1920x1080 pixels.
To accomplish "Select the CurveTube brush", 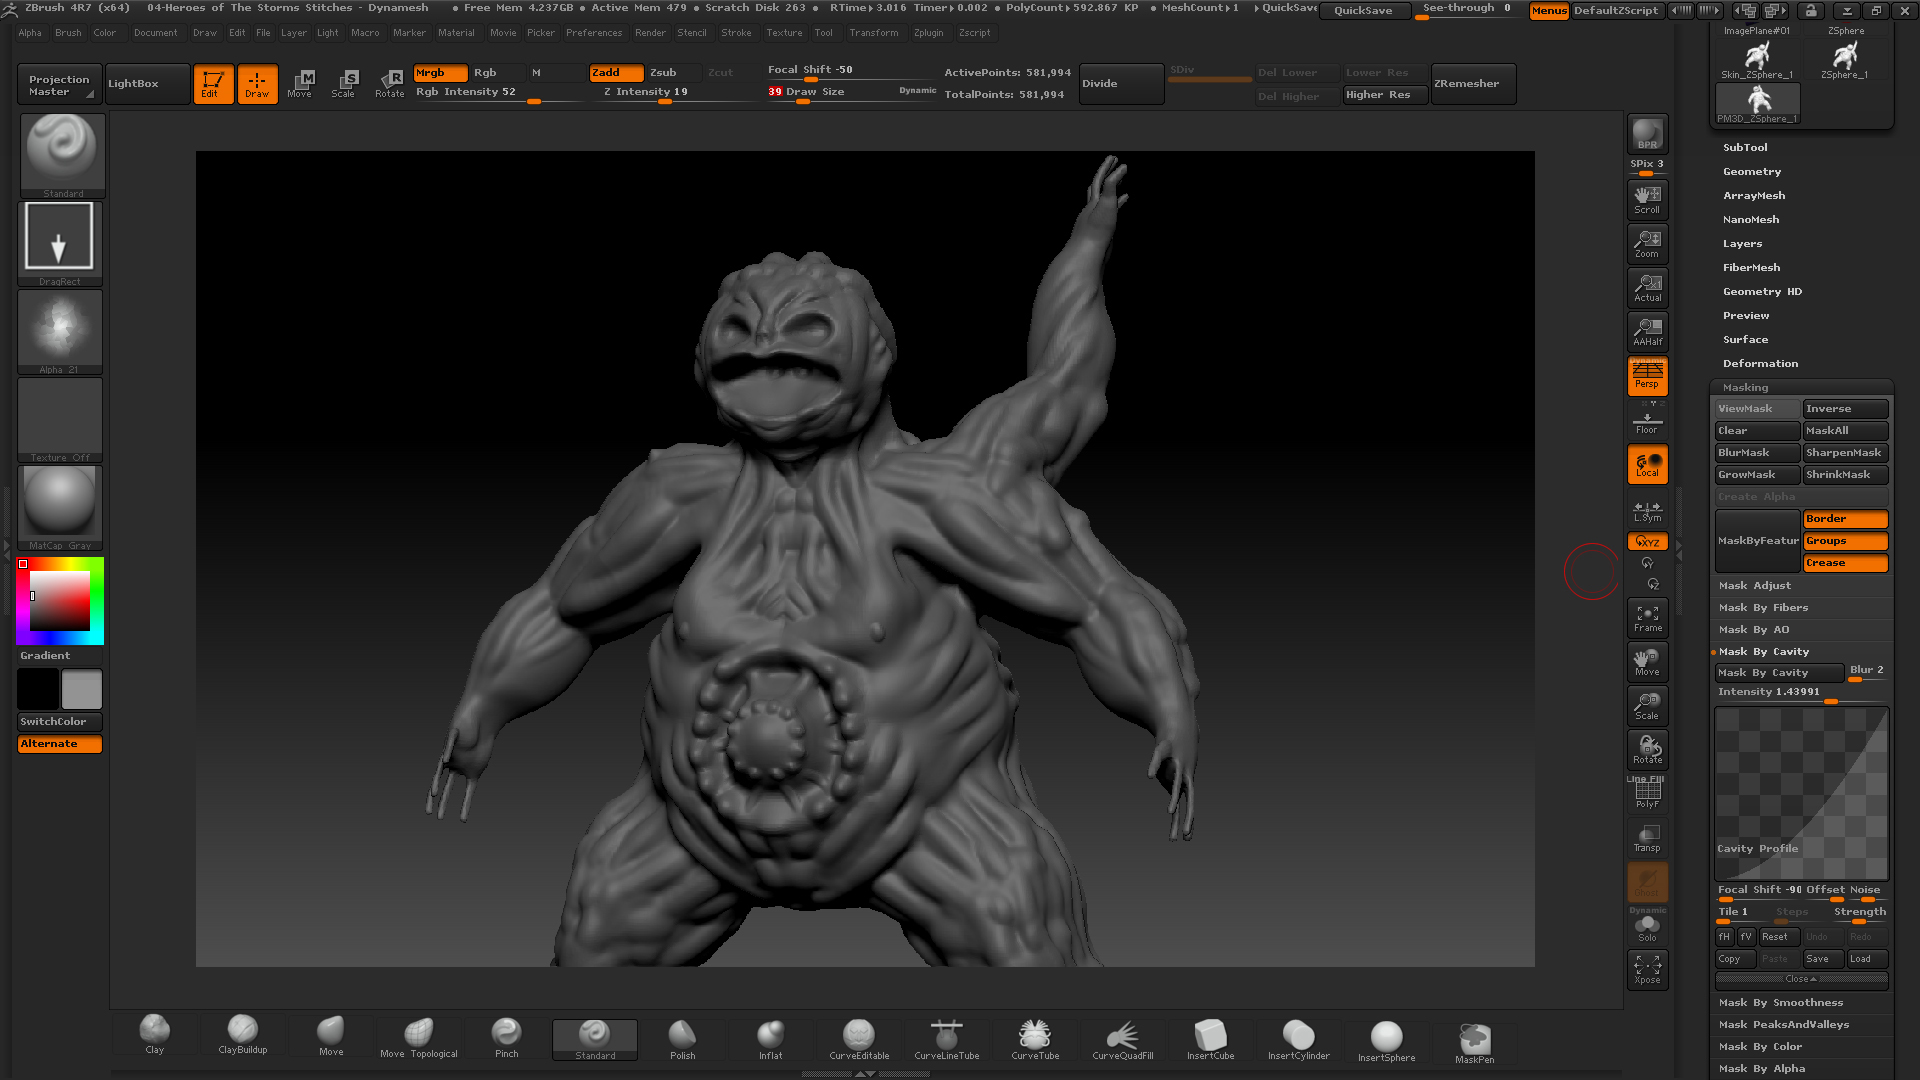I will 1035,1037.
